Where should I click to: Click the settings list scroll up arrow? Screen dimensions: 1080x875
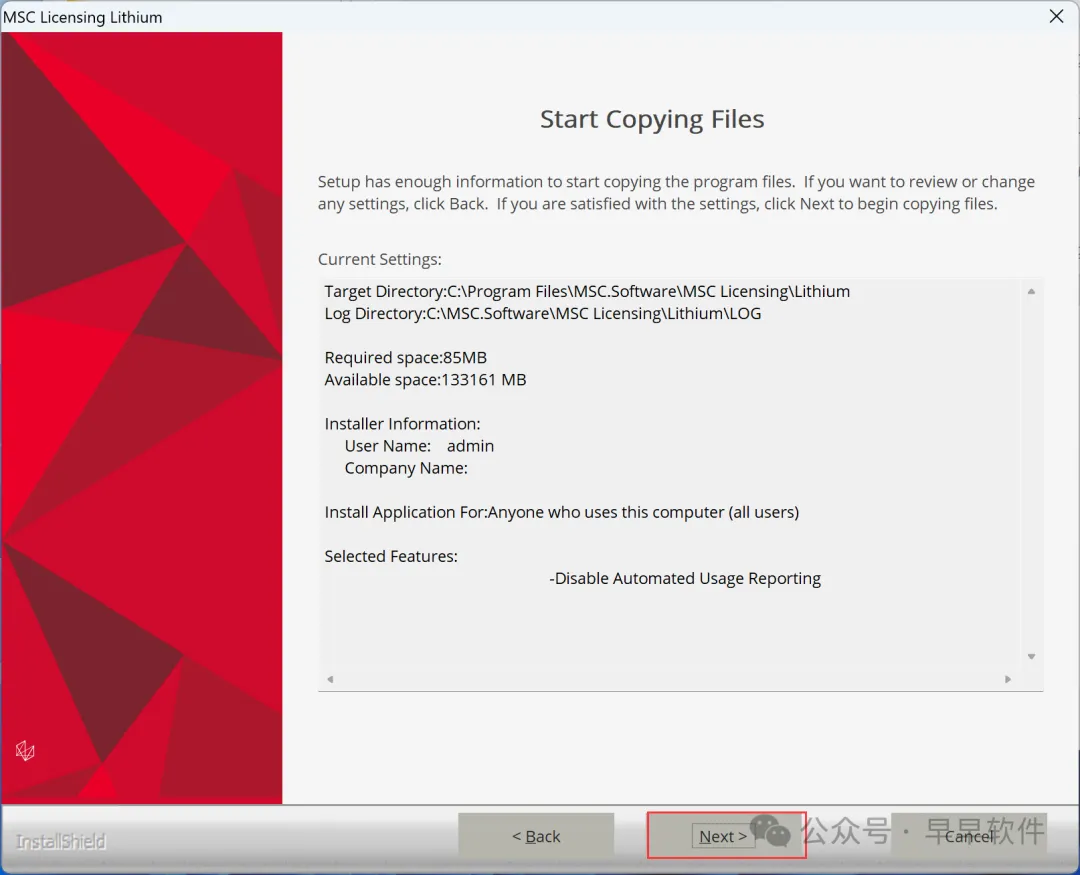tap(1031, 291)
